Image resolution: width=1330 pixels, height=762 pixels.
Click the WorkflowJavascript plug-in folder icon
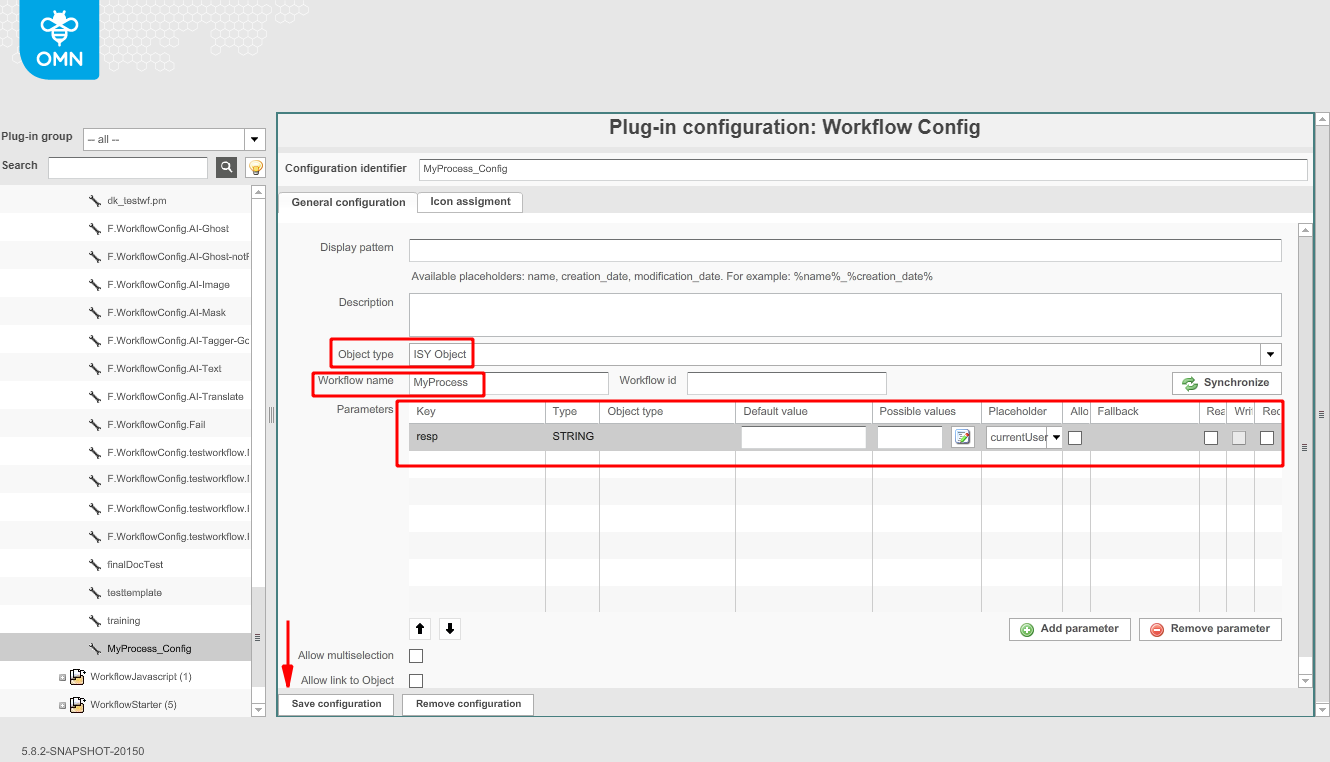click(x=77, y=677)
